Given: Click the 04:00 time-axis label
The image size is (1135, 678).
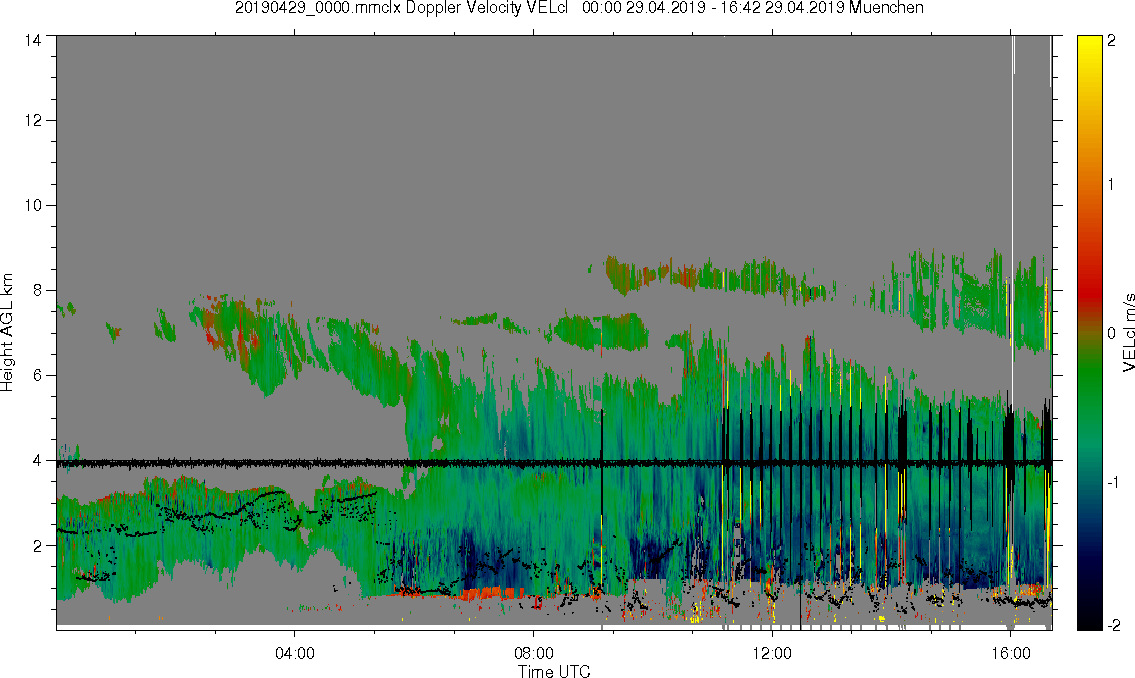Looking at the screenshot, I should 295,653.
